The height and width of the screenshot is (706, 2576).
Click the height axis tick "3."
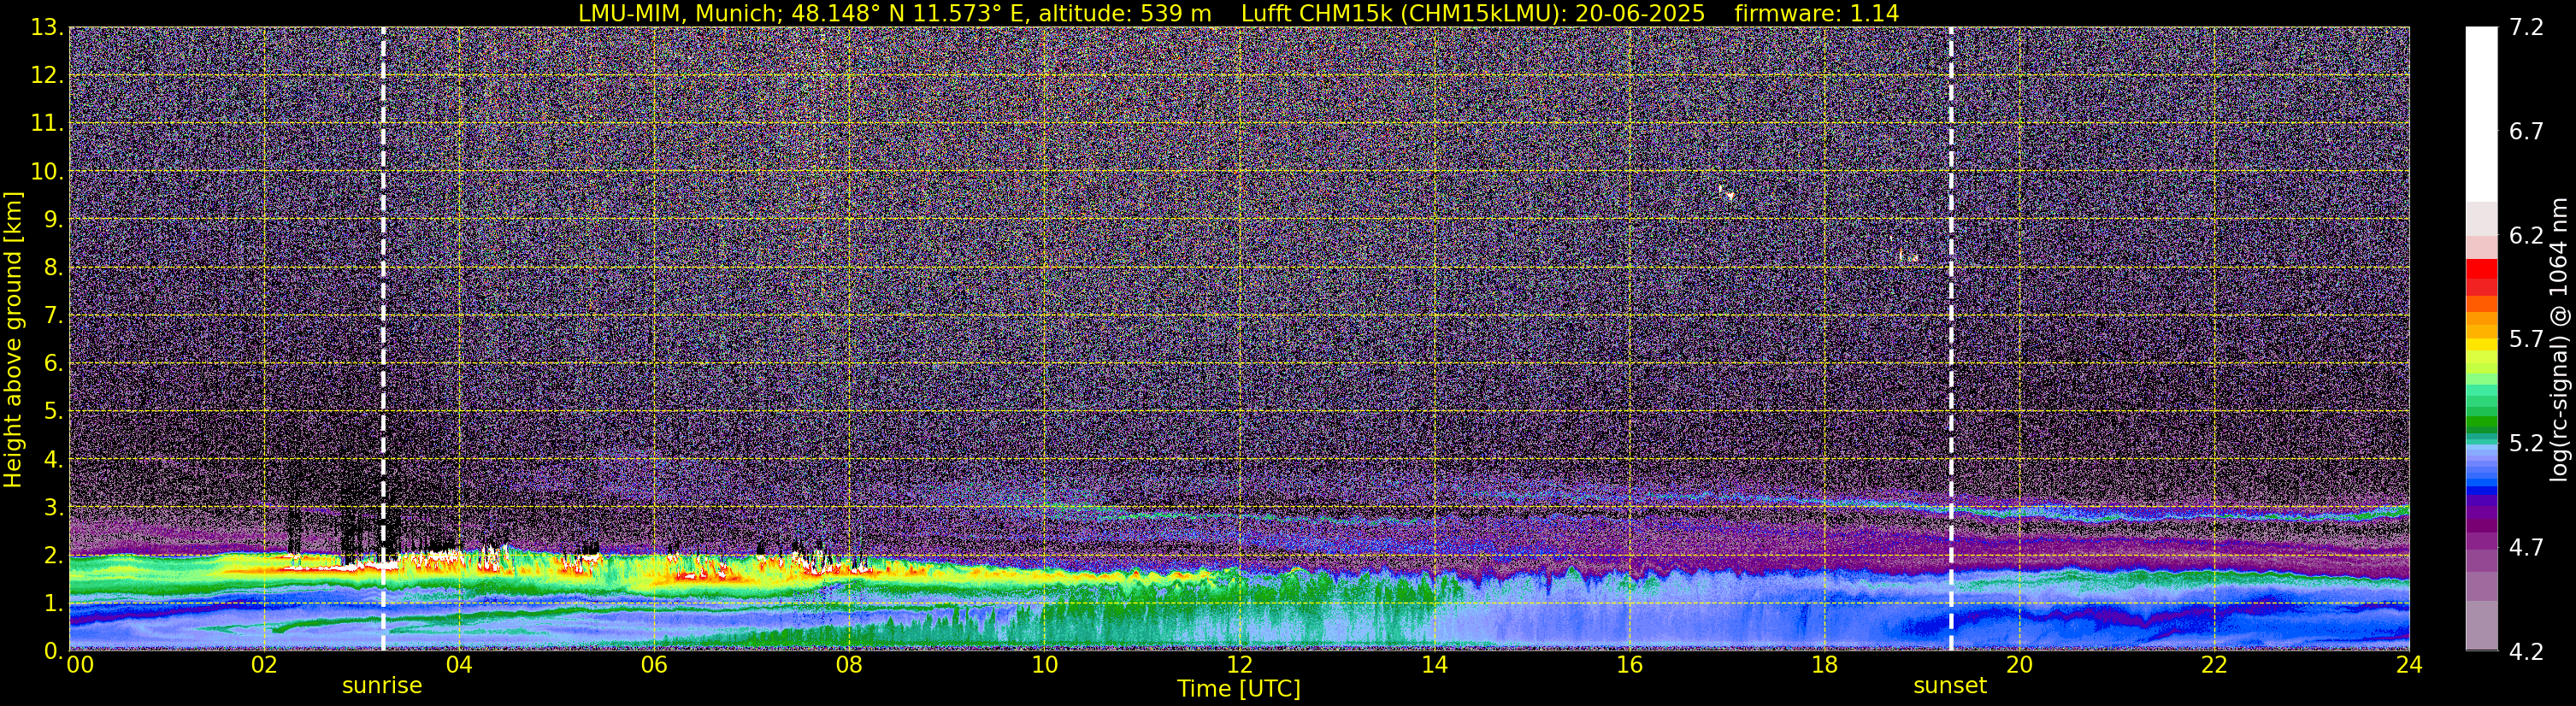53,508
